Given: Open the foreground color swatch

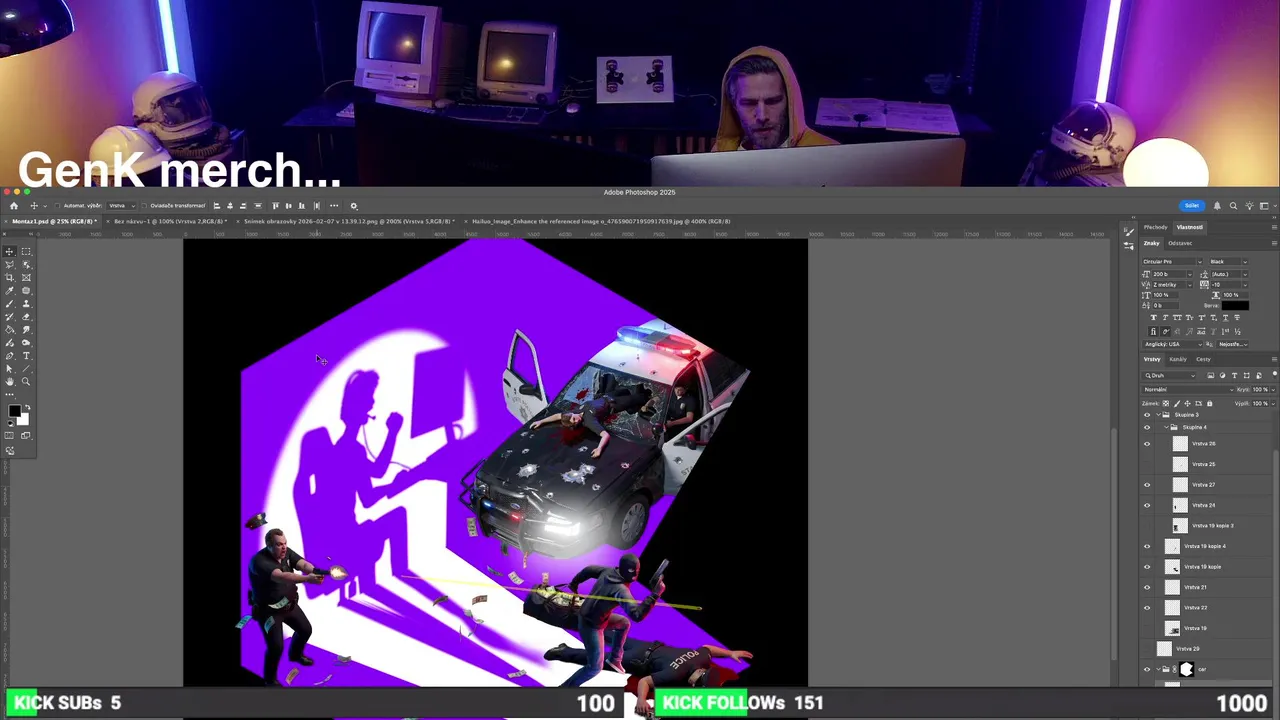Looking at the screenshot, I should (x=15, y=410).
